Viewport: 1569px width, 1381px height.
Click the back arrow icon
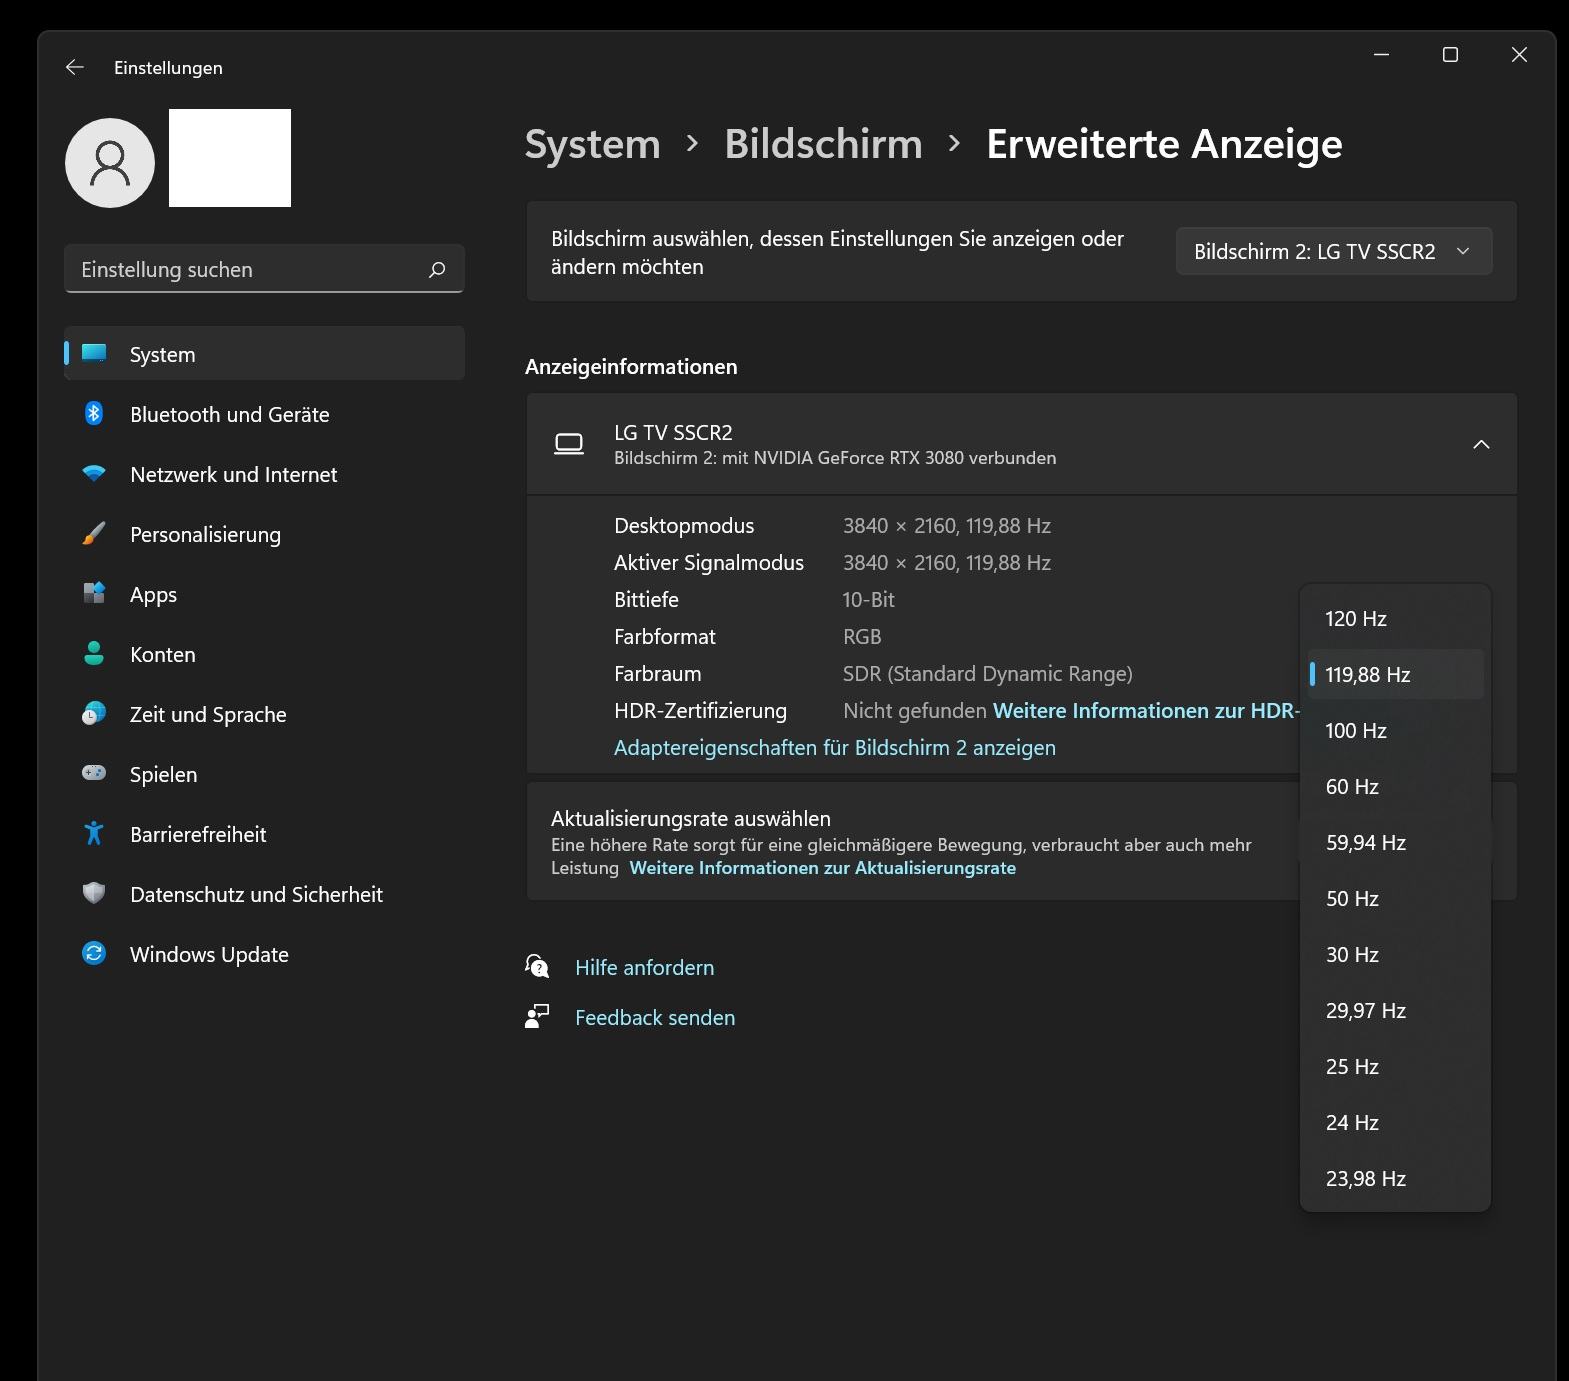click(74, 67)
